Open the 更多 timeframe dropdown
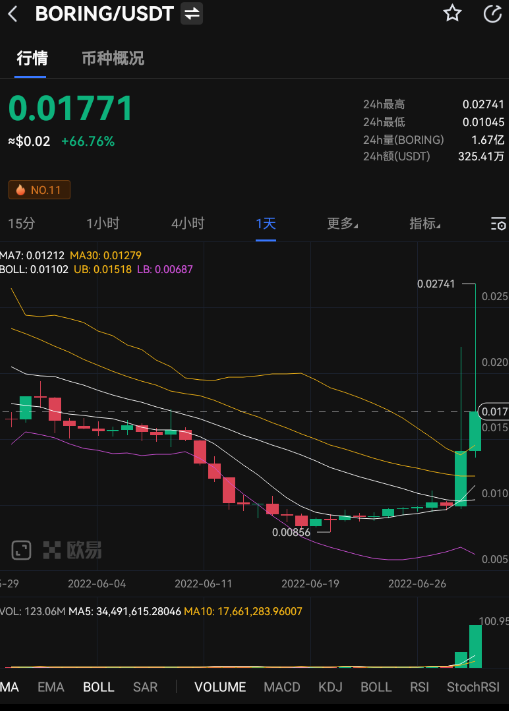The height and width of the screenshot is (711, 509). pyautogui.click(x=342, y=224)
